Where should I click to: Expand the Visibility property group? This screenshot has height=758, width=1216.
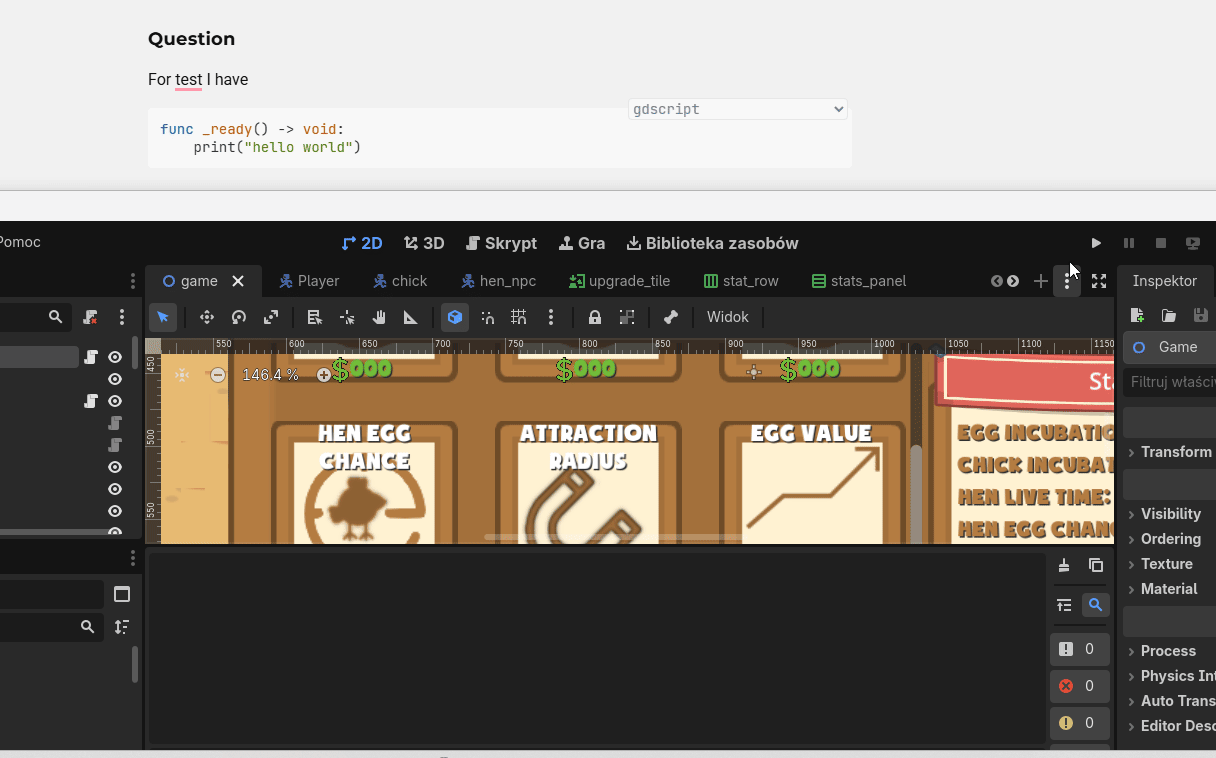click(1170, 514)
